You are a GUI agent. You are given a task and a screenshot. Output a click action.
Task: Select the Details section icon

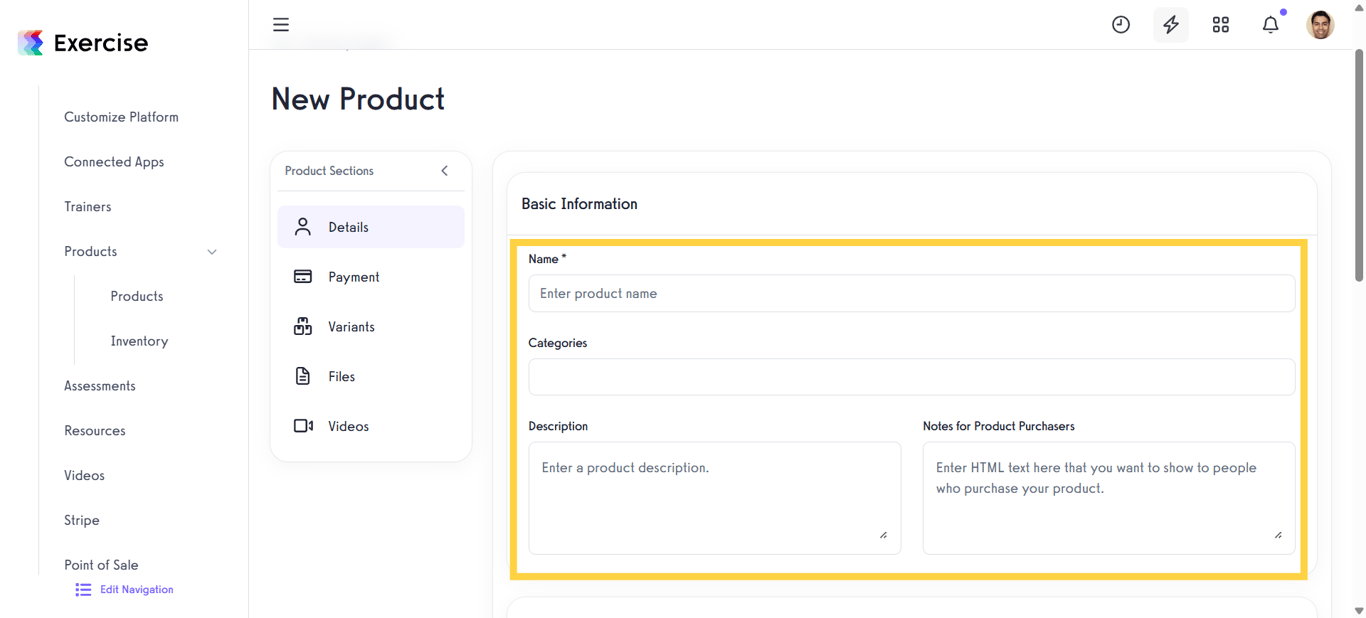303,226
